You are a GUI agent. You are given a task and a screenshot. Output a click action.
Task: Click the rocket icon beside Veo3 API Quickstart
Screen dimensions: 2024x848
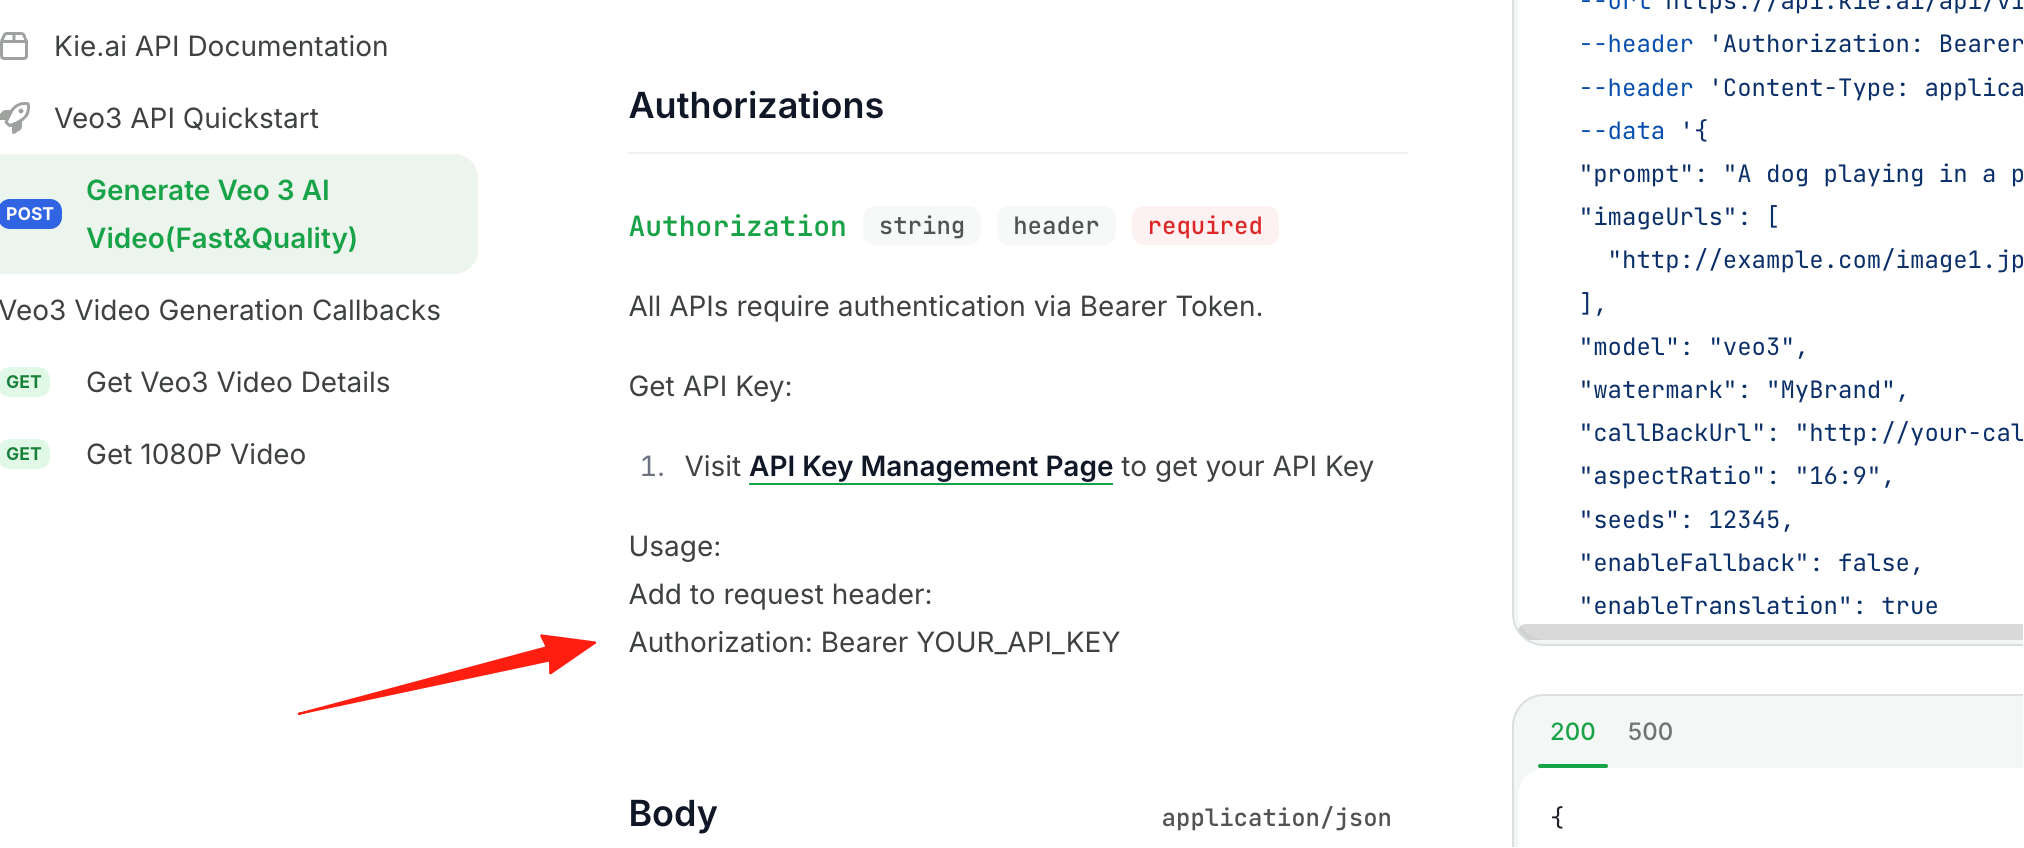click(15, 118)
